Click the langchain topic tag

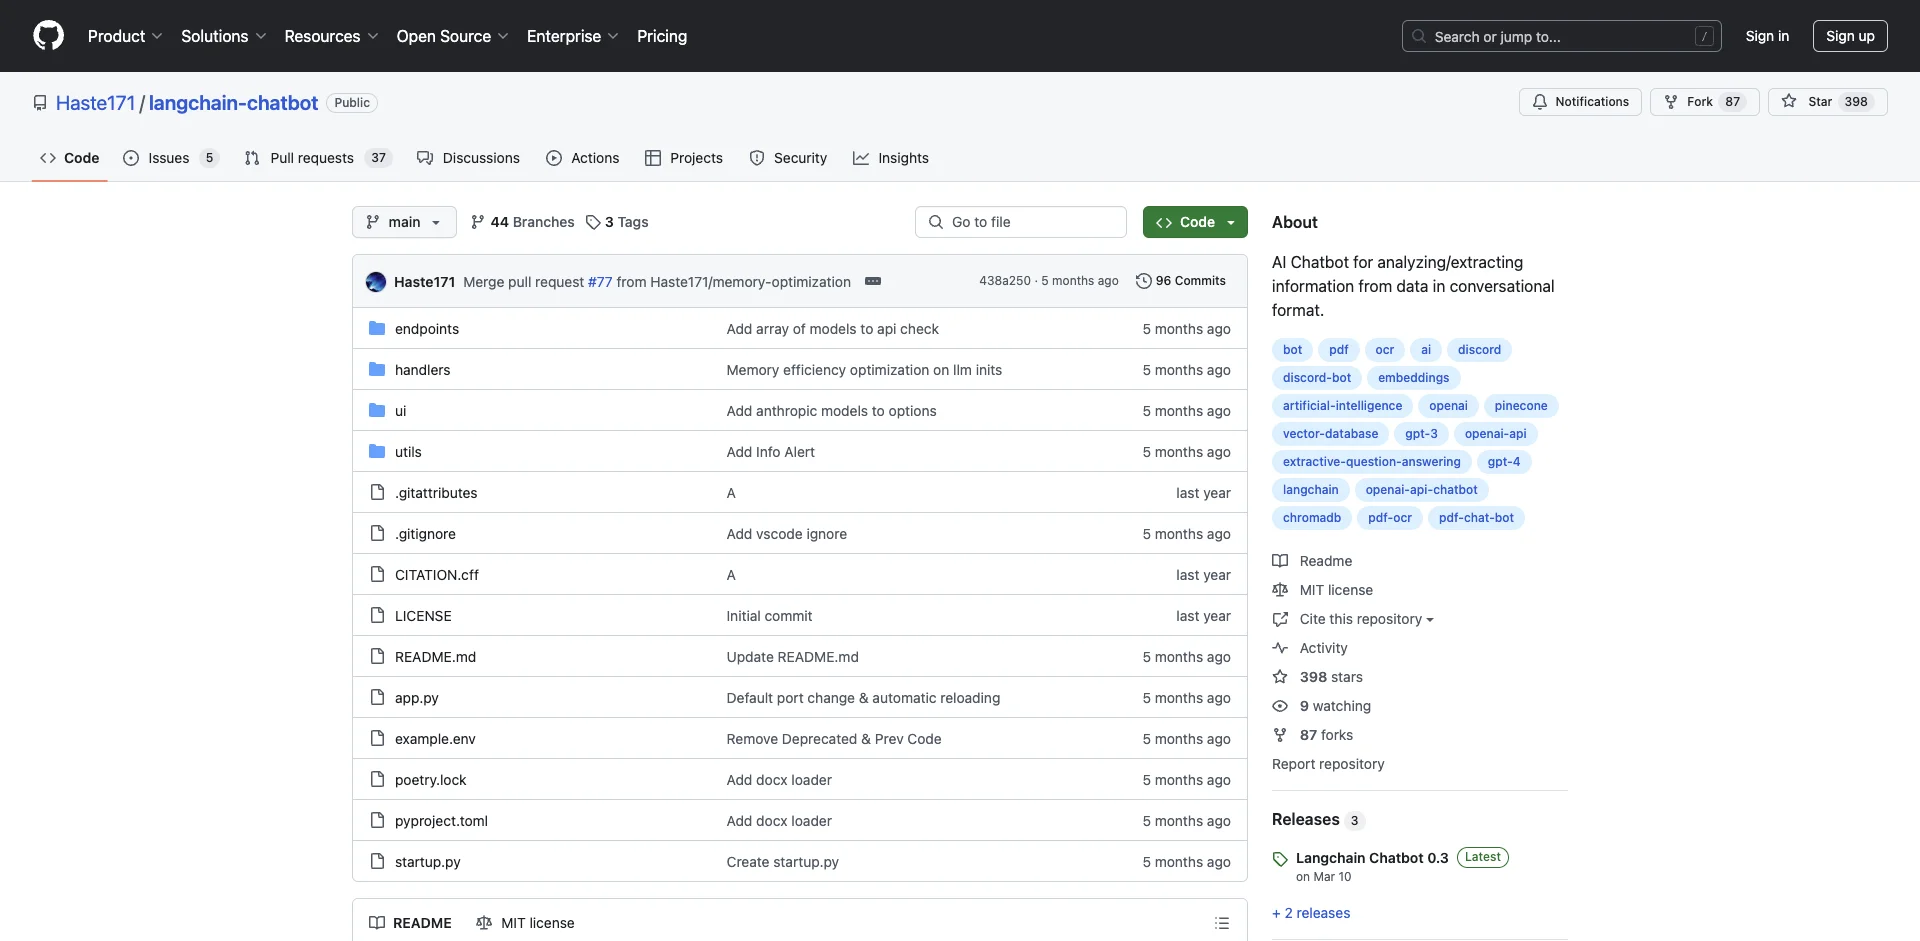(1310, 490)
